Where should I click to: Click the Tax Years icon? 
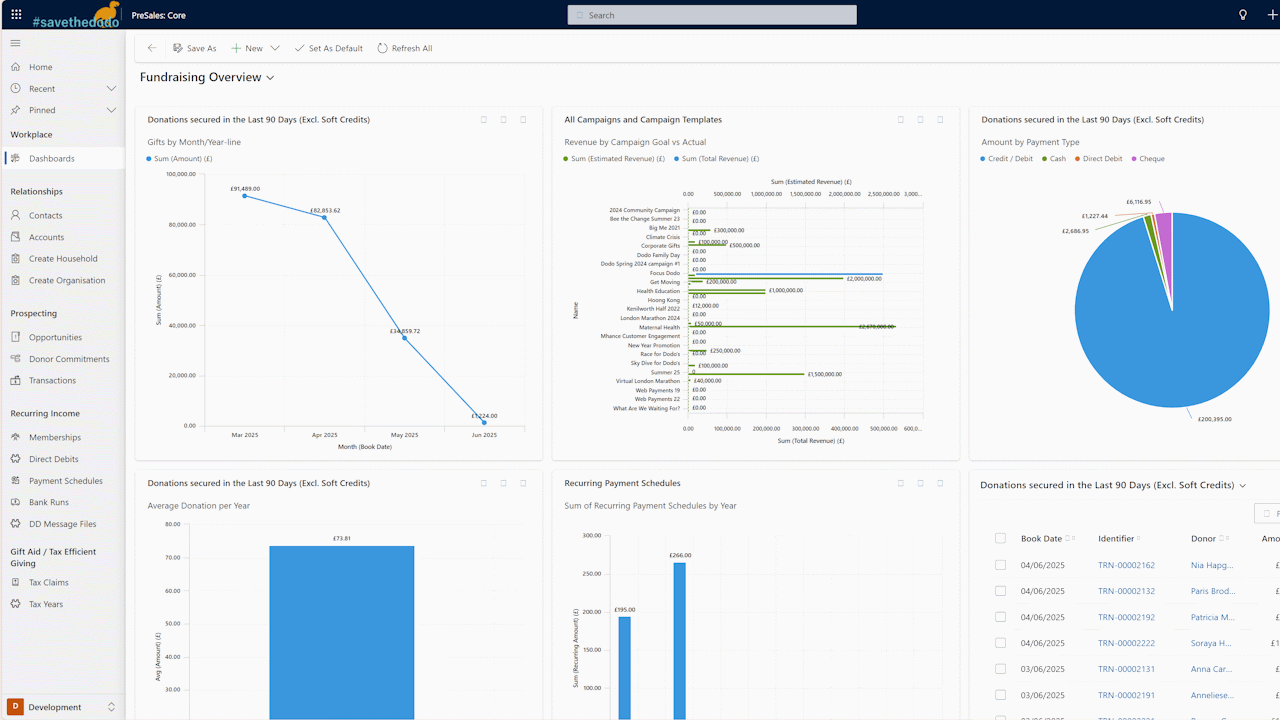[16, 604]
